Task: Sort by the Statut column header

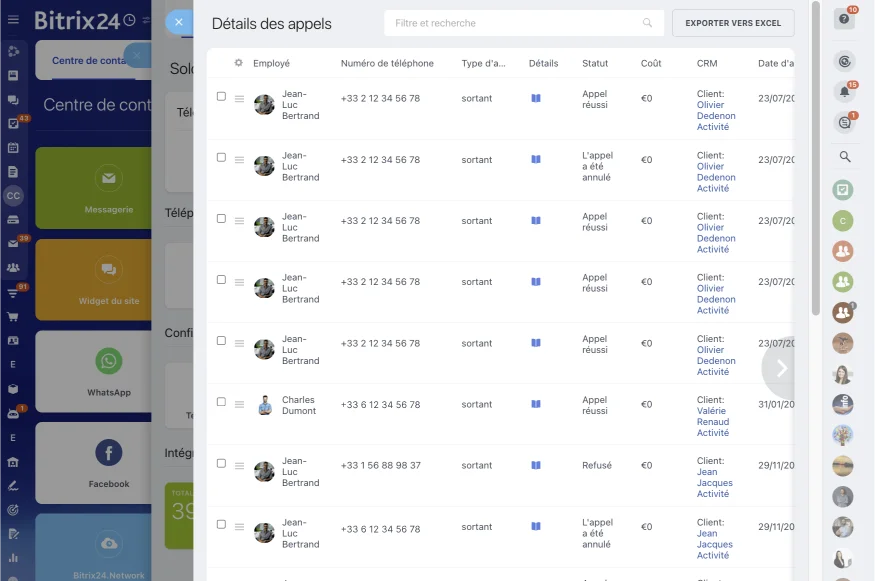Action: (x=595, y=63)
